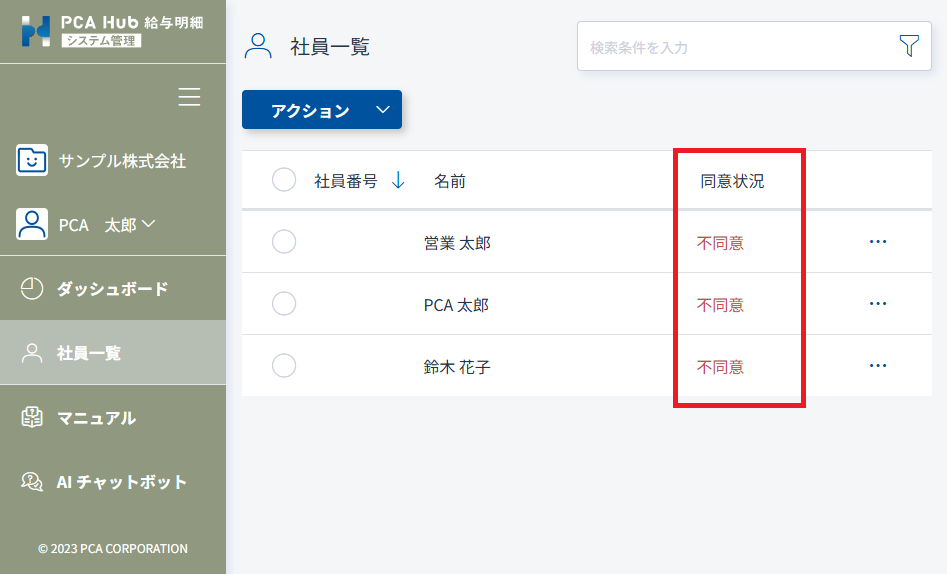
Task: Open the ダッシュボード menu item
Action: click(x=113, y=289)
